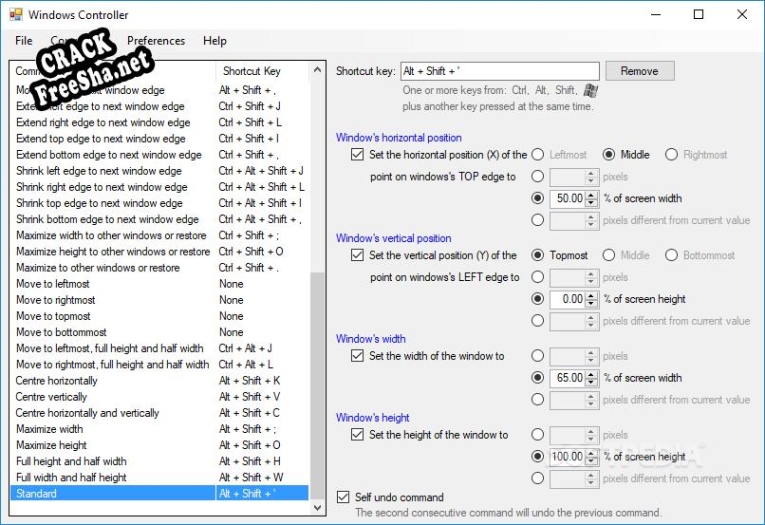Select the Middle radio button for horizontal position
The width and height of the screenshot is (765, 525).
click(x=608, y=155)
